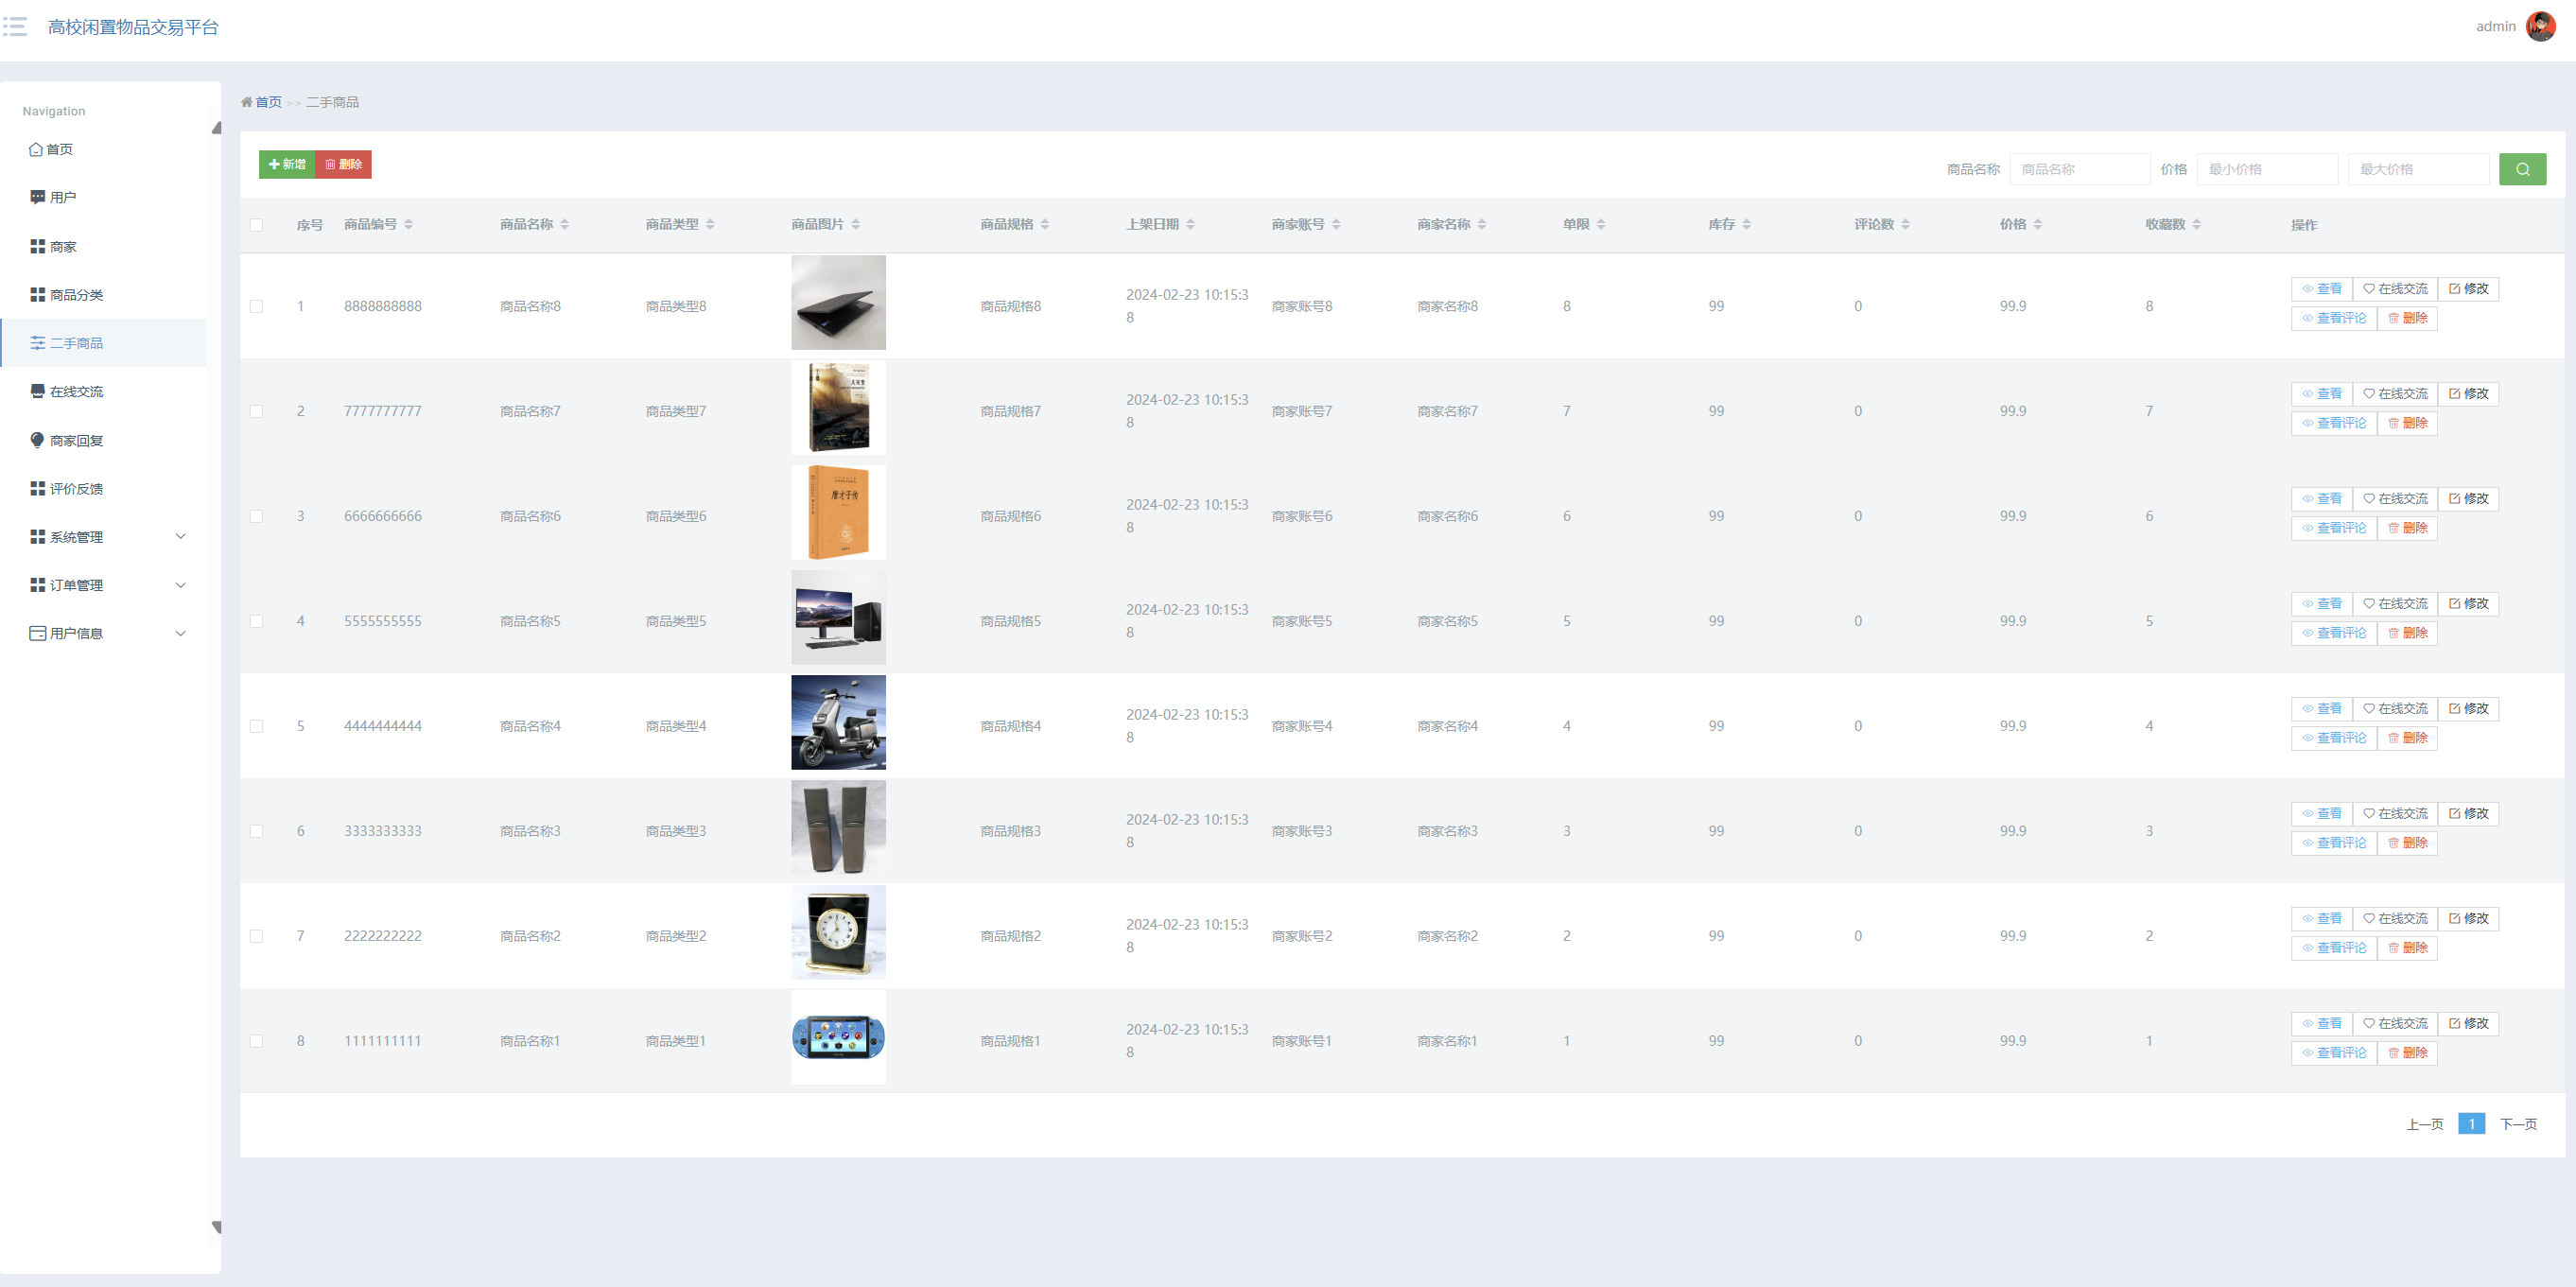Sort by 价格 column arrows

point(2038,224)
